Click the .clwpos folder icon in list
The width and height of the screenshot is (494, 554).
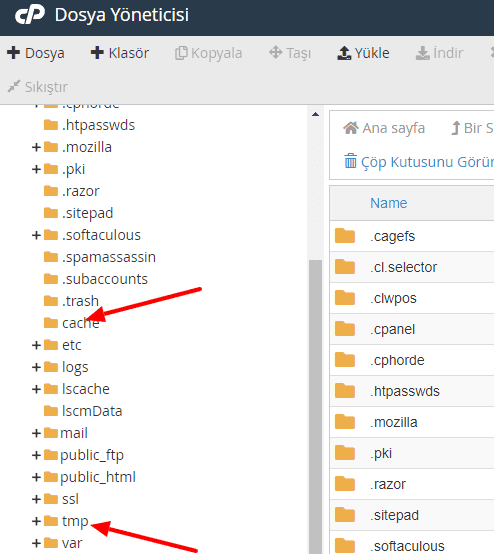click(345, 297)
